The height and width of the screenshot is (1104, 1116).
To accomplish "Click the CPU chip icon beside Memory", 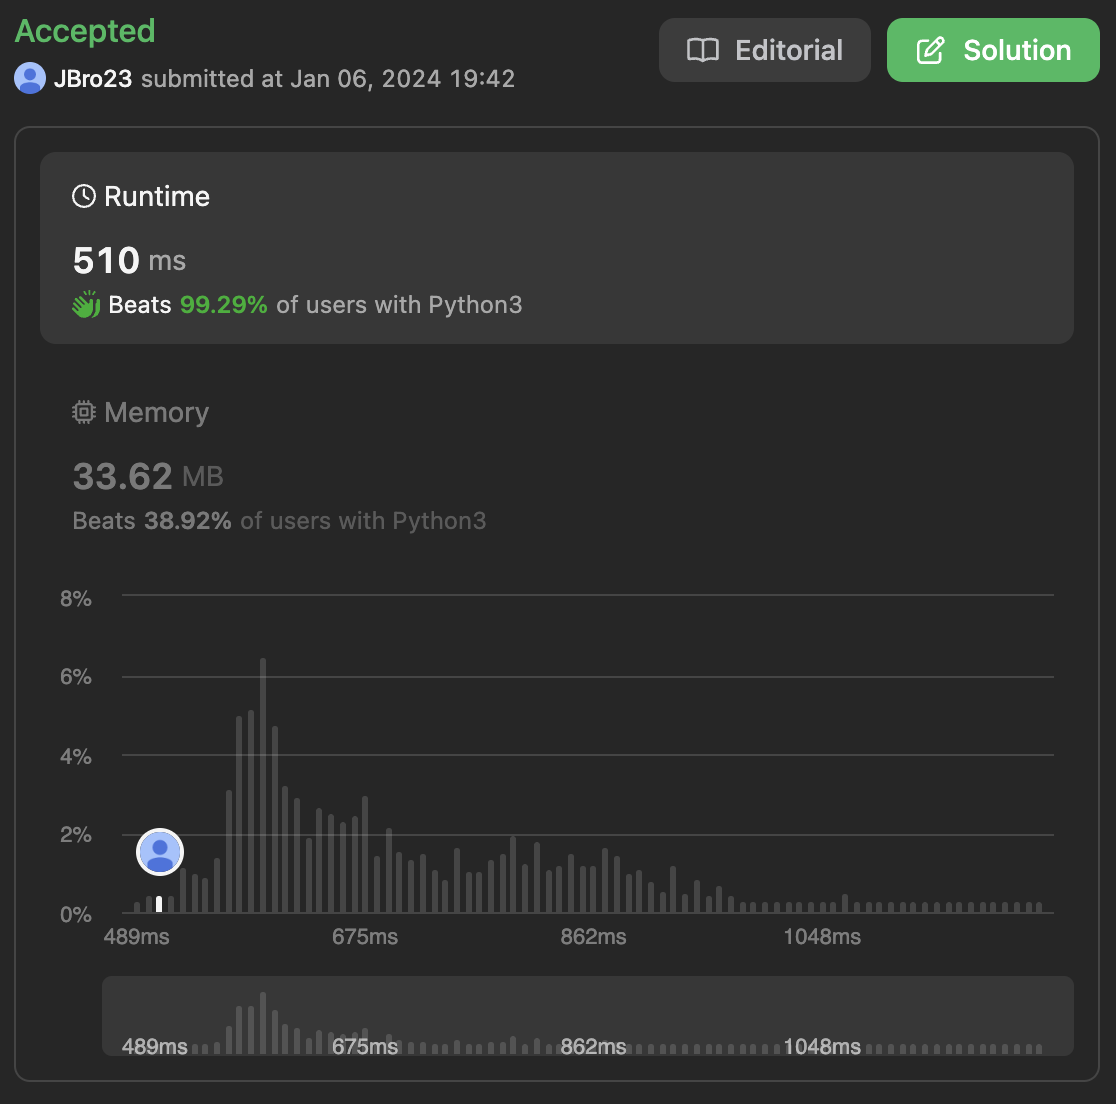I will (x=83, y=412).
